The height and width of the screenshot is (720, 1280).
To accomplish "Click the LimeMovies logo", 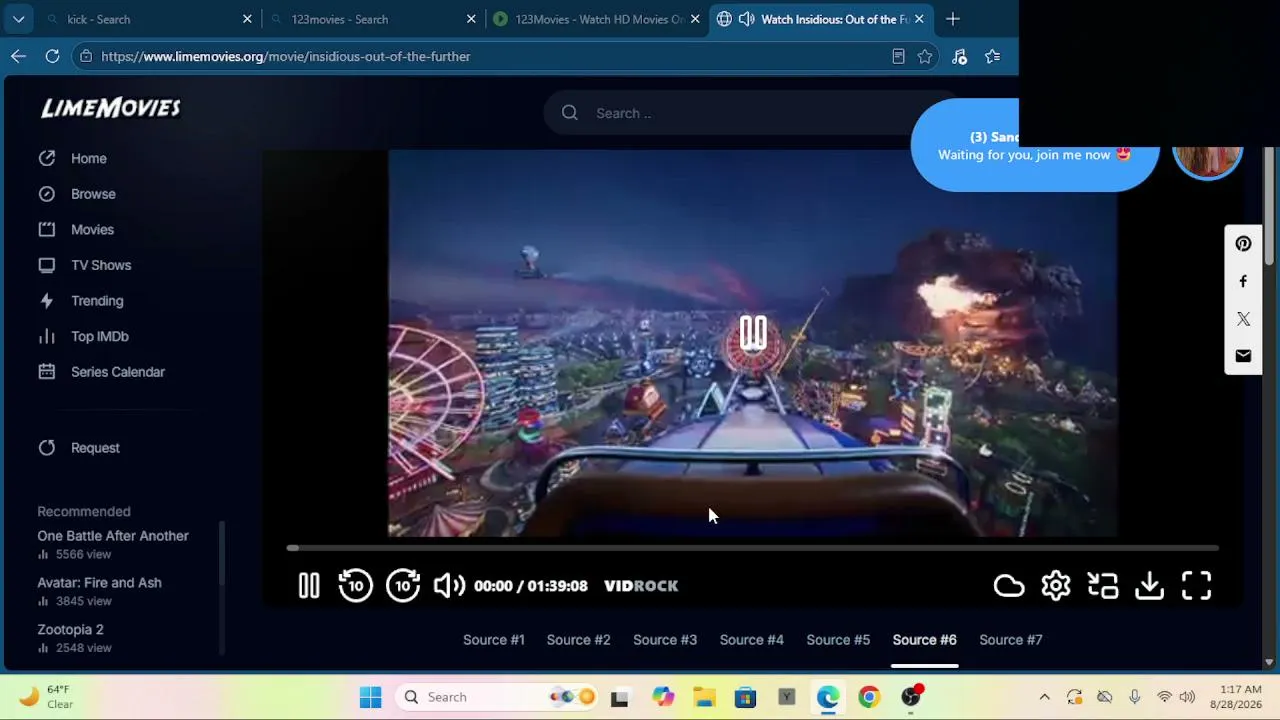I will click(x=111, y=108).
